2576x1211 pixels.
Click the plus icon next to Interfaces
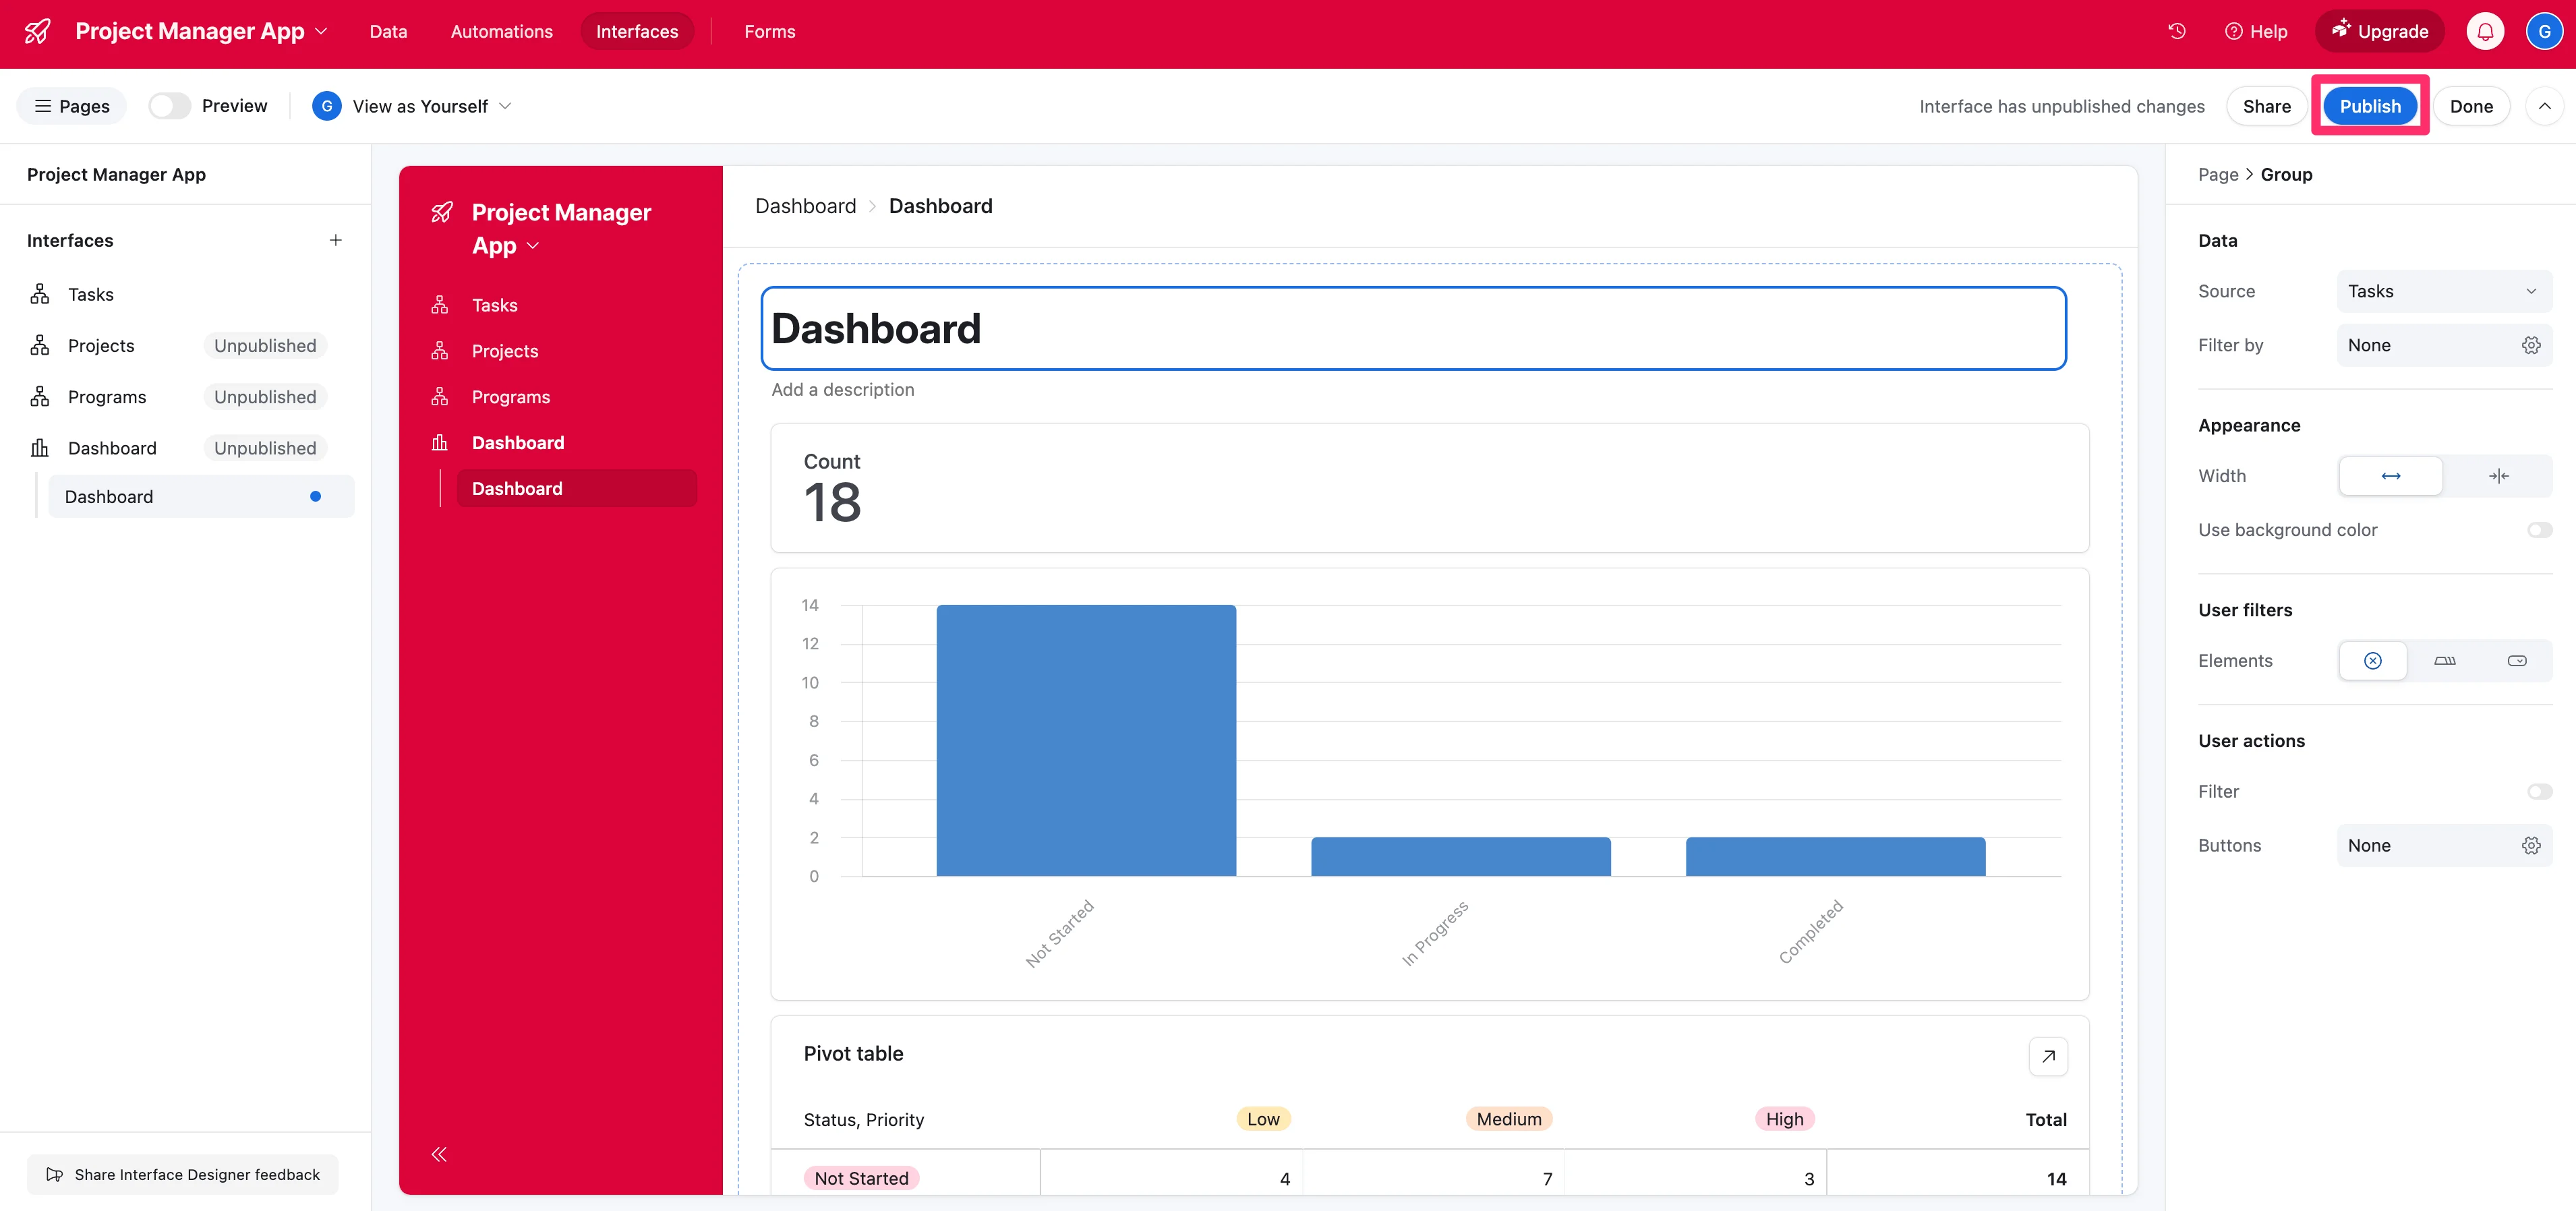point(336,240)
